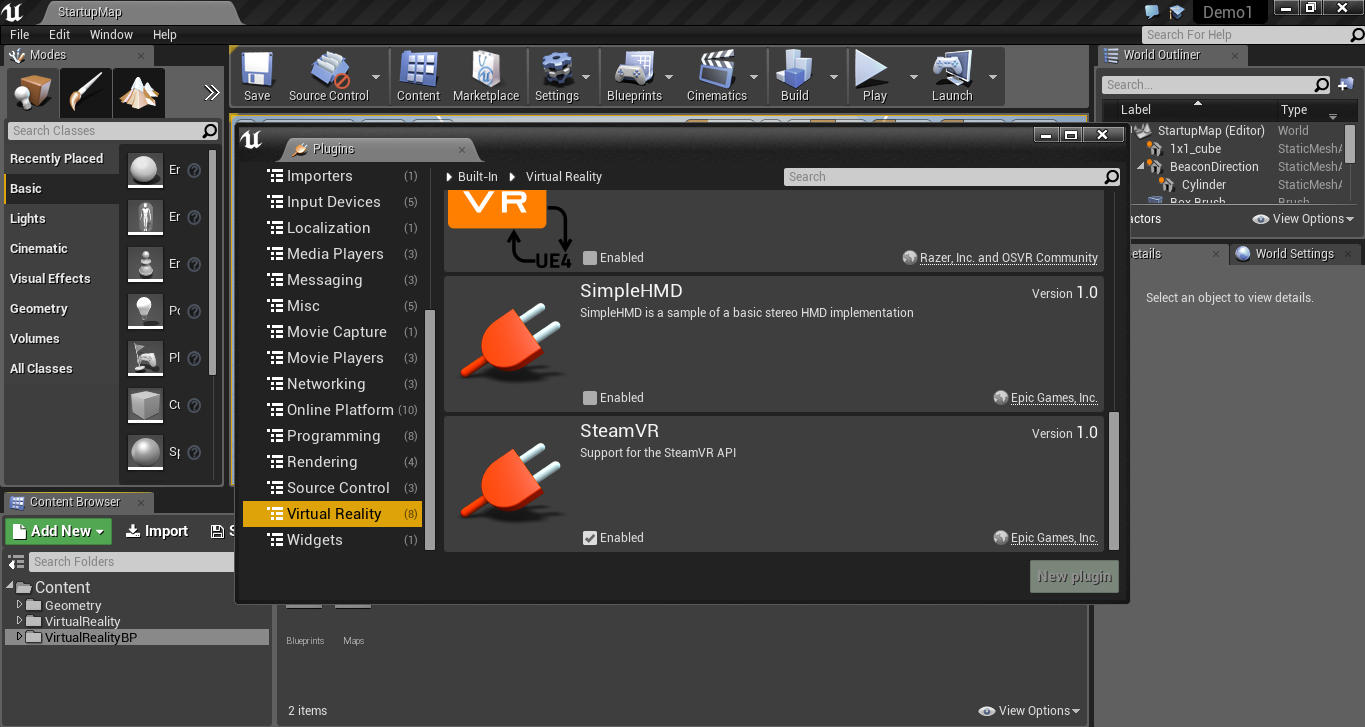Viewport: 1365px width, 727px height.
Task: Click the Modes panel class list scrollbar
Action: [212, 262]
